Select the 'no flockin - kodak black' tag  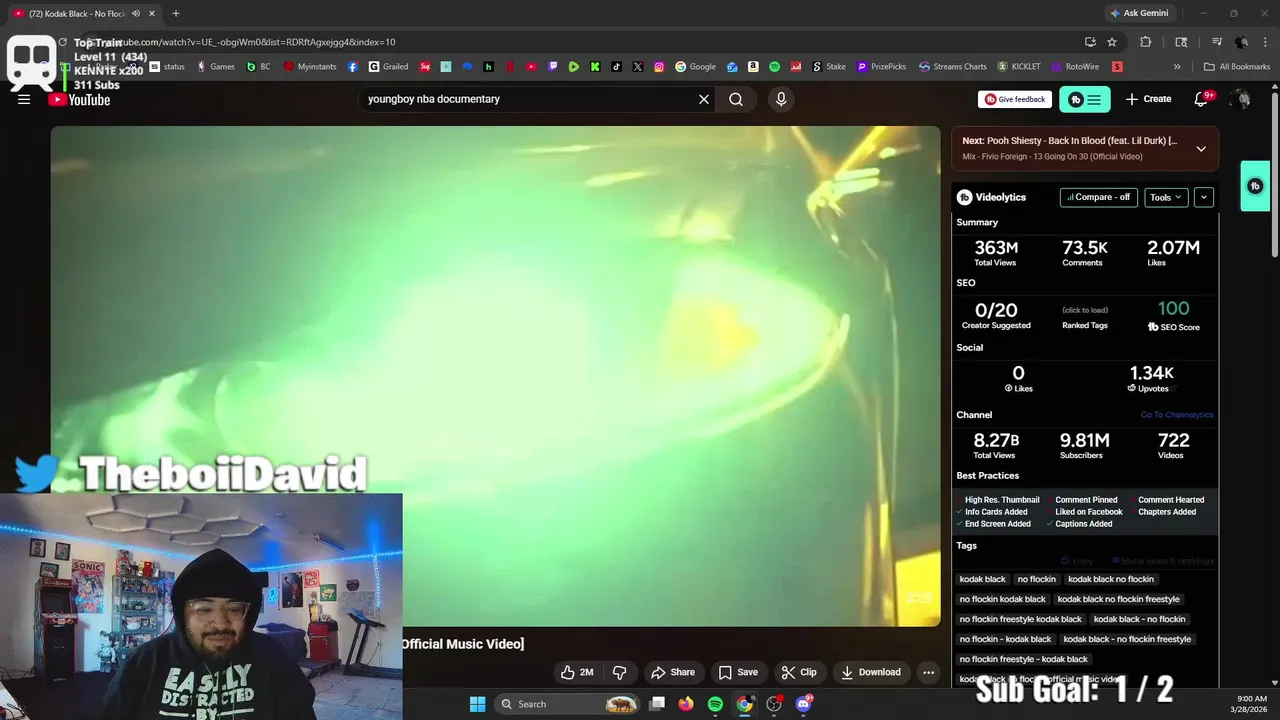click(1005, 639)
